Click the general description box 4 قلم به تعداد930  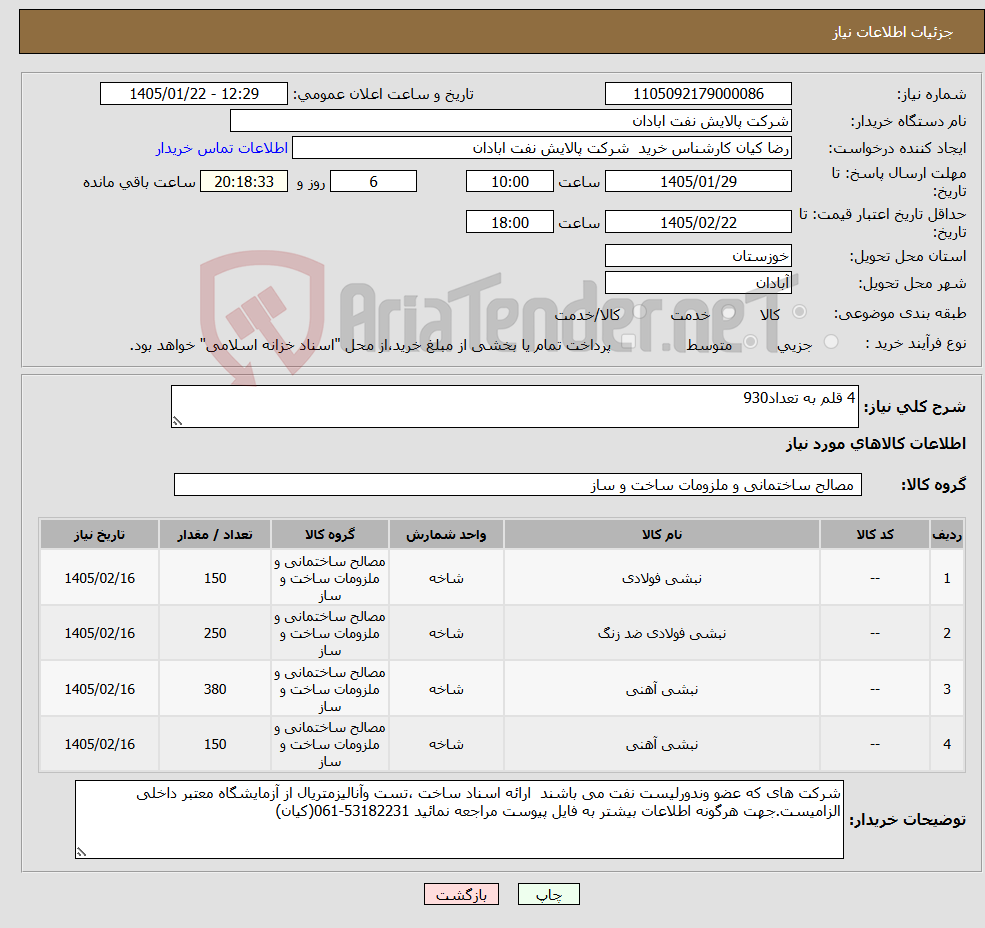tap(514, 407)
